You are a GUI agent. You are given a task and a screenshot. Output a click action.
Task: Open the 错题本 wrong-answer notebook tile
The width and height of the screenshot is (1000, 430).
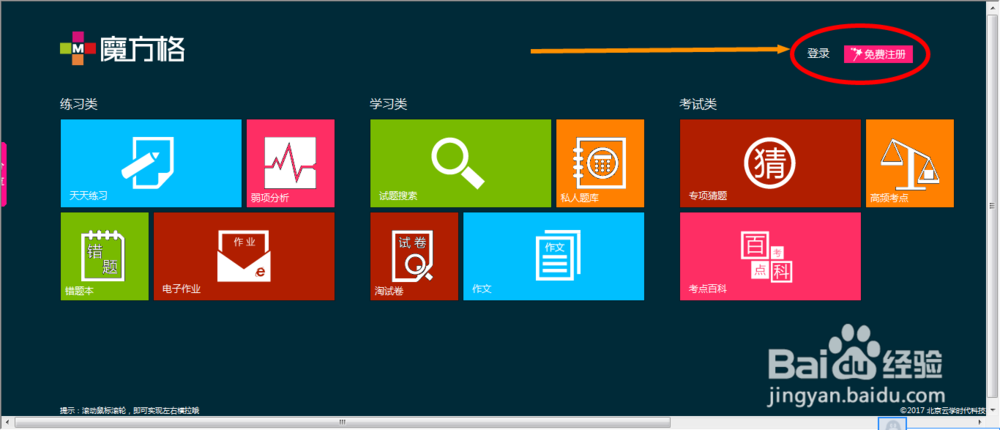click(x=105, y=256)
